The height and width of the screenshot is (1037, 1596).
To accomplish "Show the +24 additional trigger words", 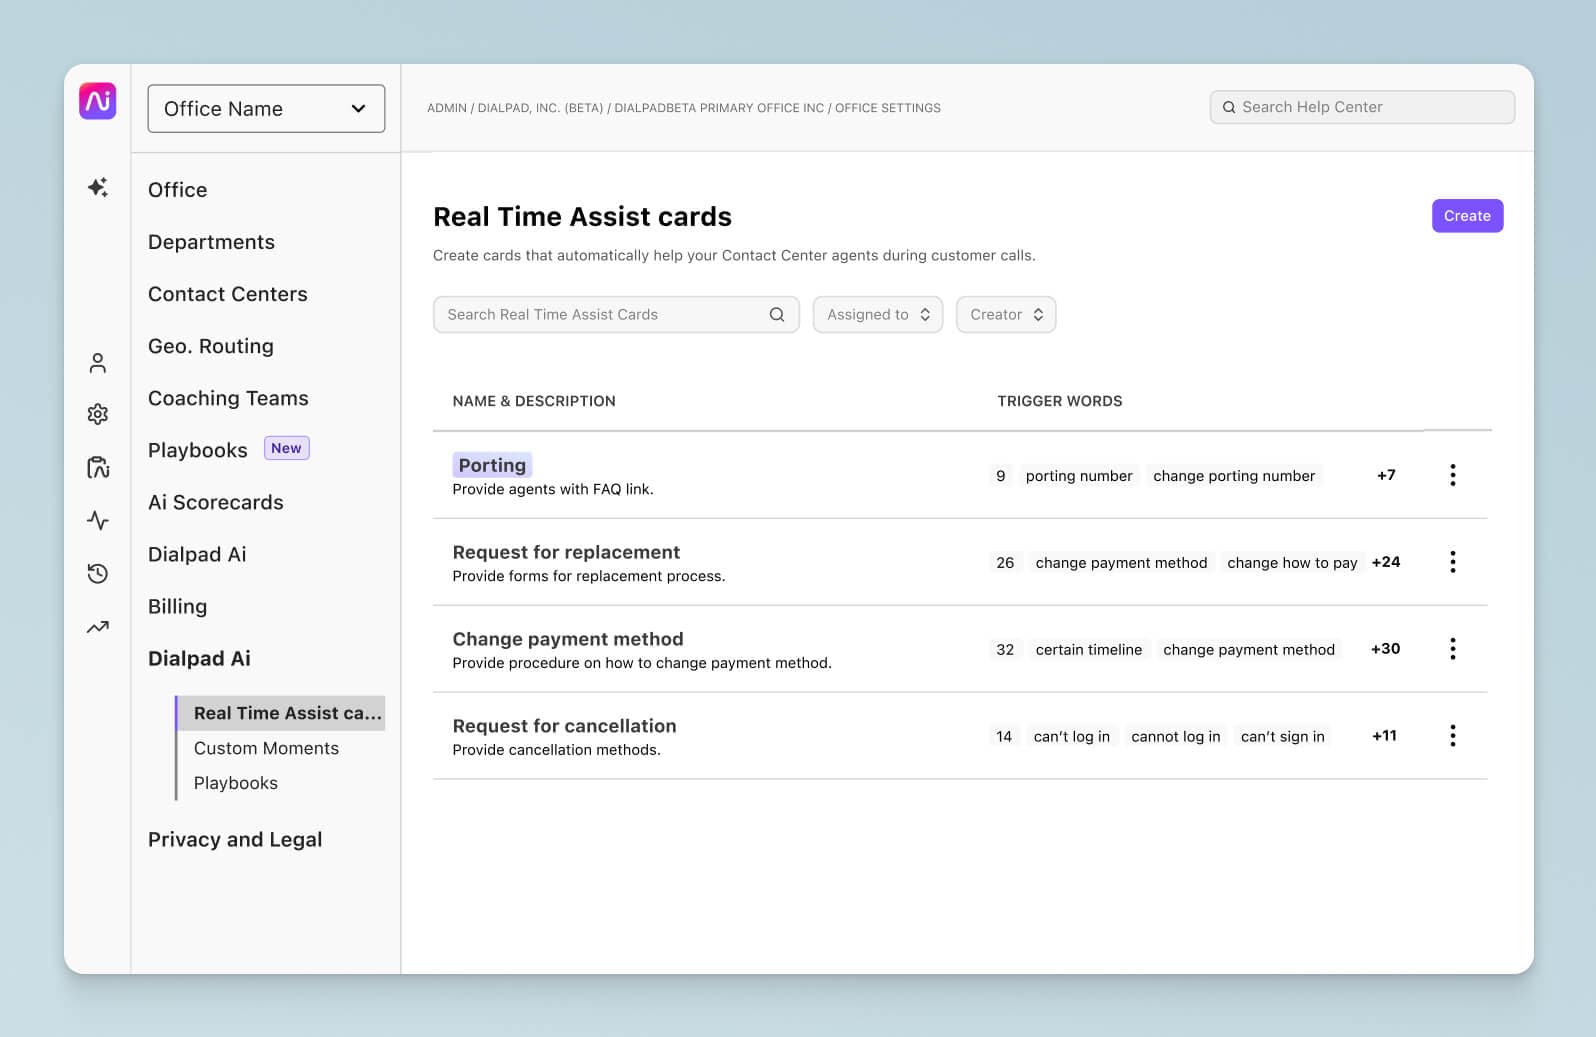I will pos(1385,562).
